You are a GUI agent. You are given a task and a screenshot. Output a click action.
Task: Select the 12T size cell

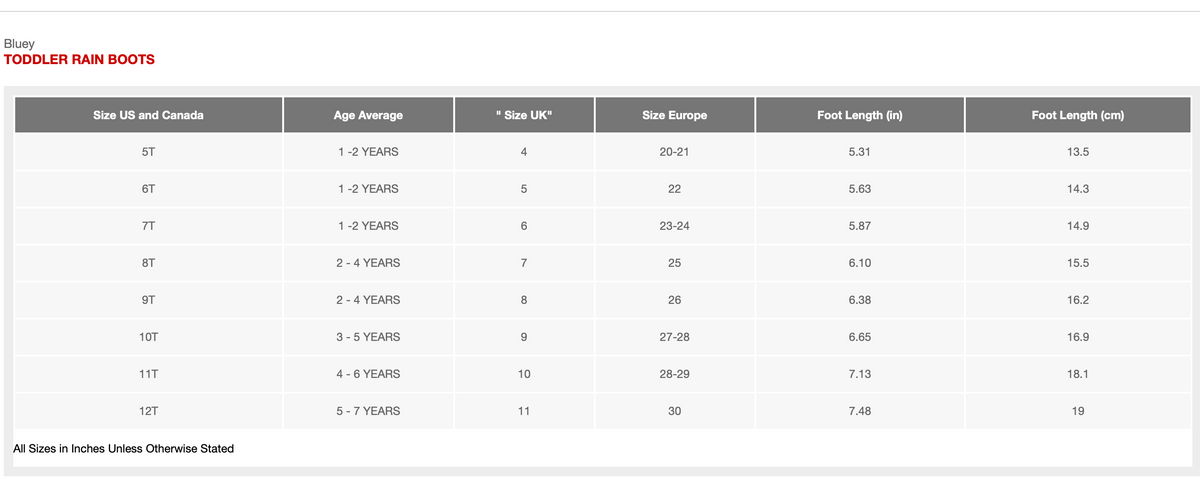pos(148,411)
